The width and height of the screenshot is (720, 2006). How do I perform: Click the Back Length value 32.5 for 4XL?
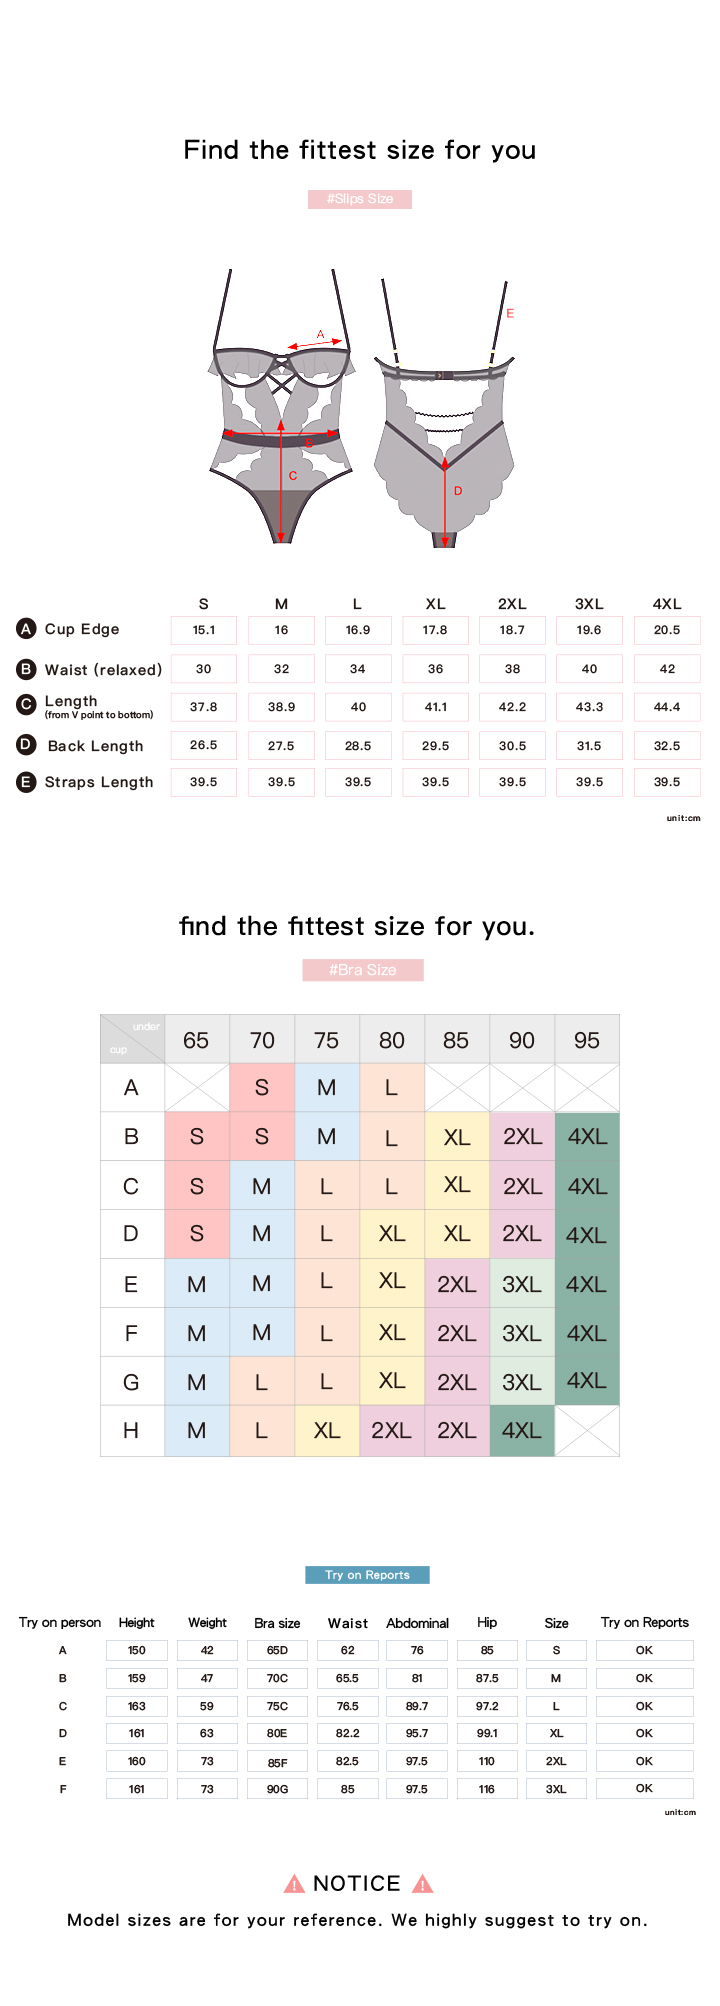click(x=667, y=746)
